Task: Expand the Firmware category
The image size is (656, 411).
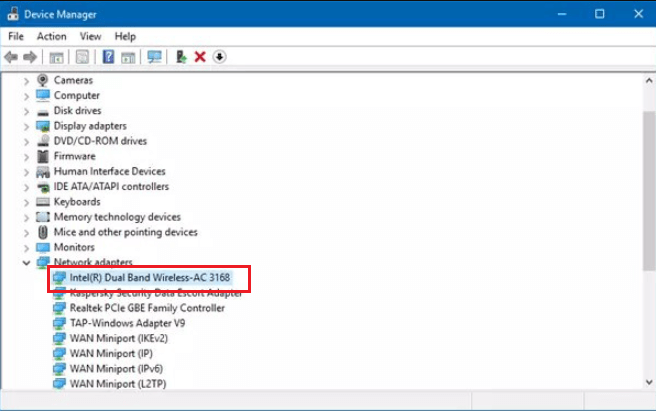Action: coord(26,157)
